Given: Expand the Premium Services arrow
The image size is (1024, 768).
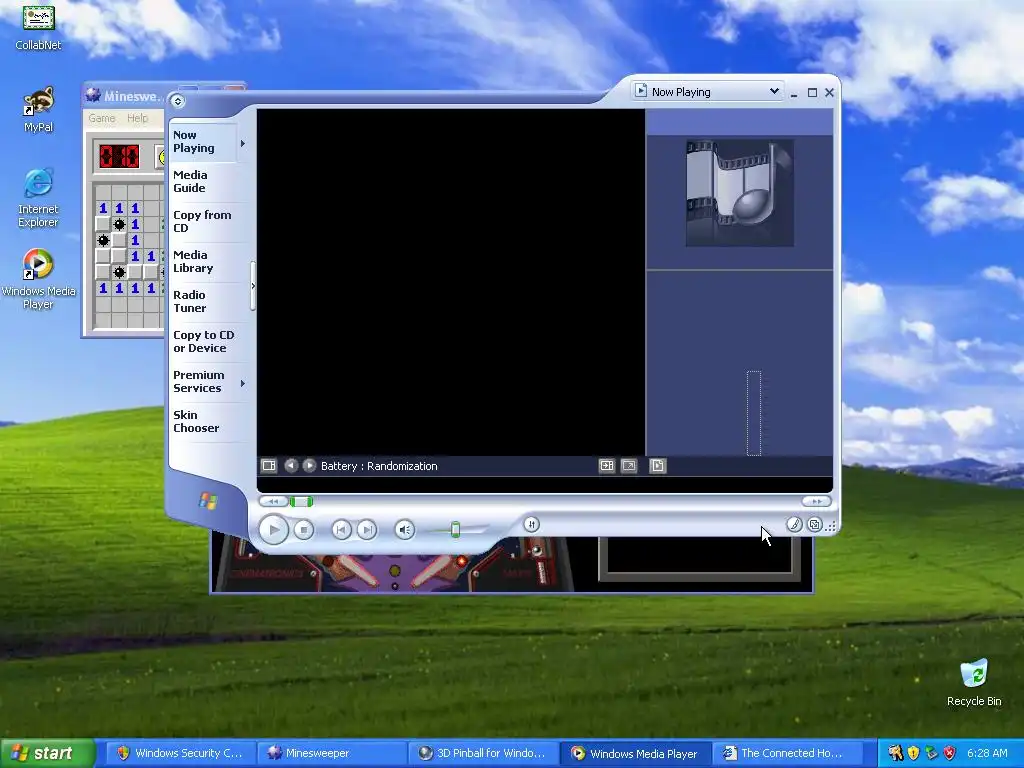Looking at the screenshot, I should [x=243, y=383].
